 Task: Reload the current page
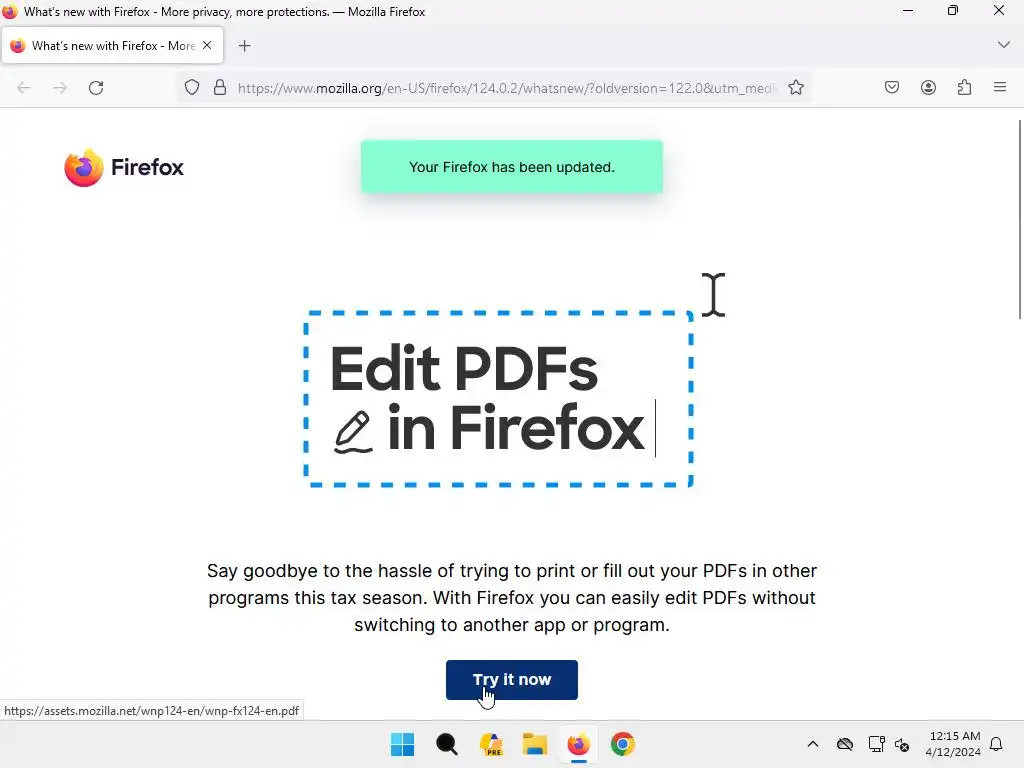(96, 88)
